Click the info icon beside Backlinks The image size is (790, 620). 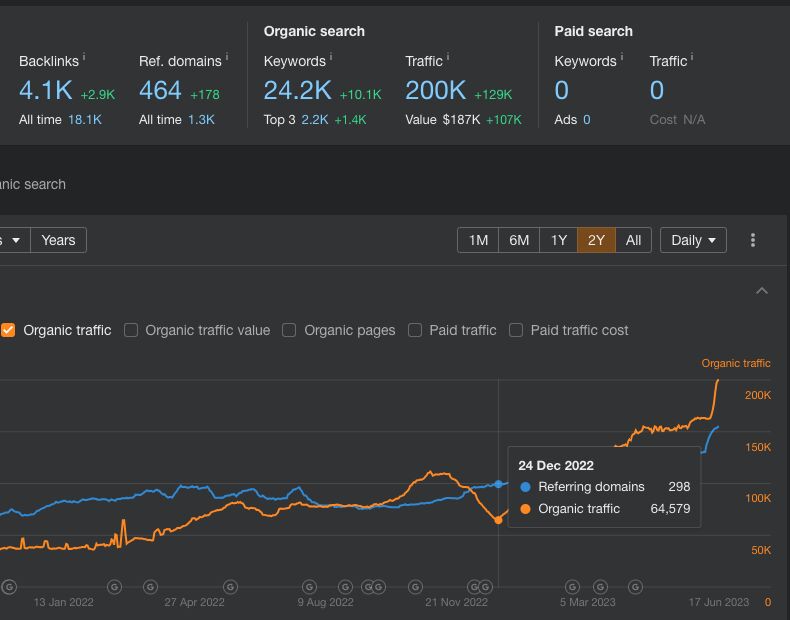click(84, 57)
